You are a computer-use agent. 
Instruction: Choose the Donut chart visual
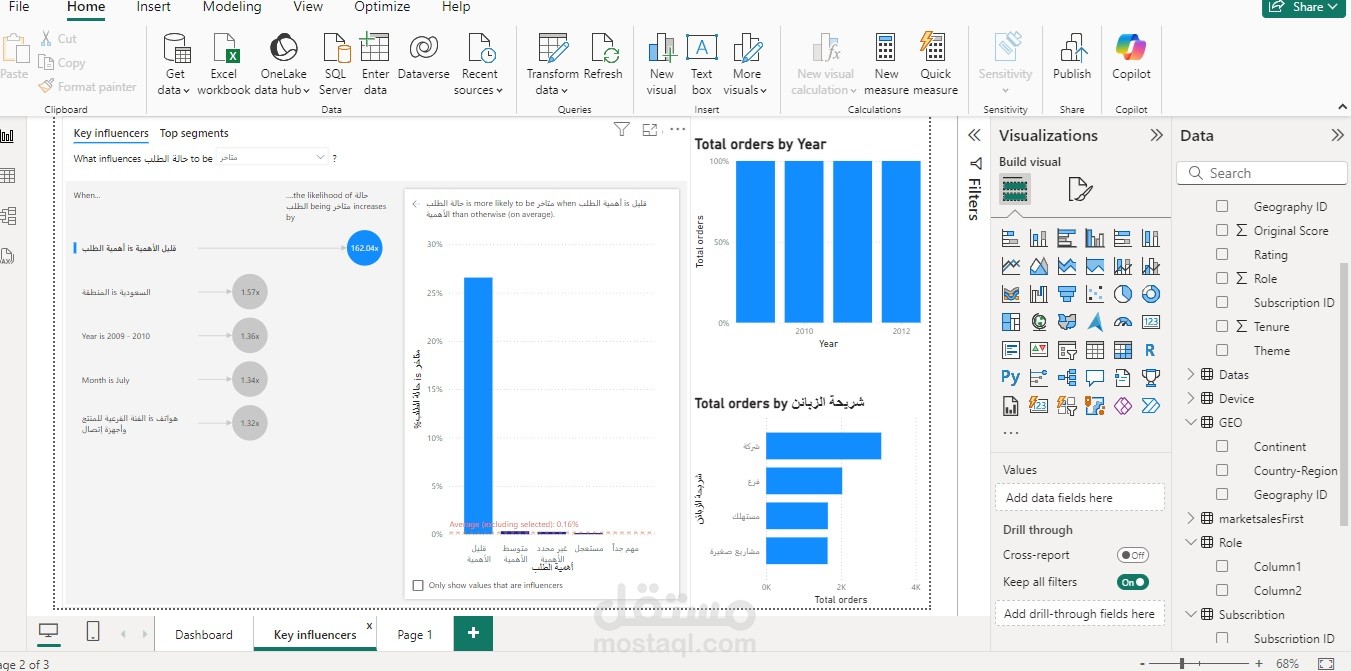tap(1150, 294)
